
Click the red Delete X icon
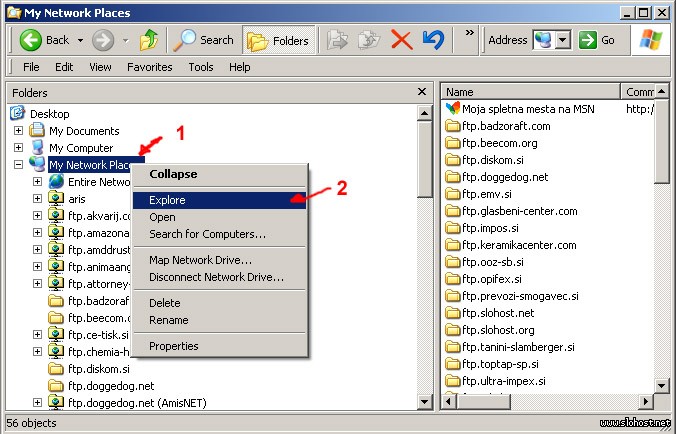click(401, 40)
